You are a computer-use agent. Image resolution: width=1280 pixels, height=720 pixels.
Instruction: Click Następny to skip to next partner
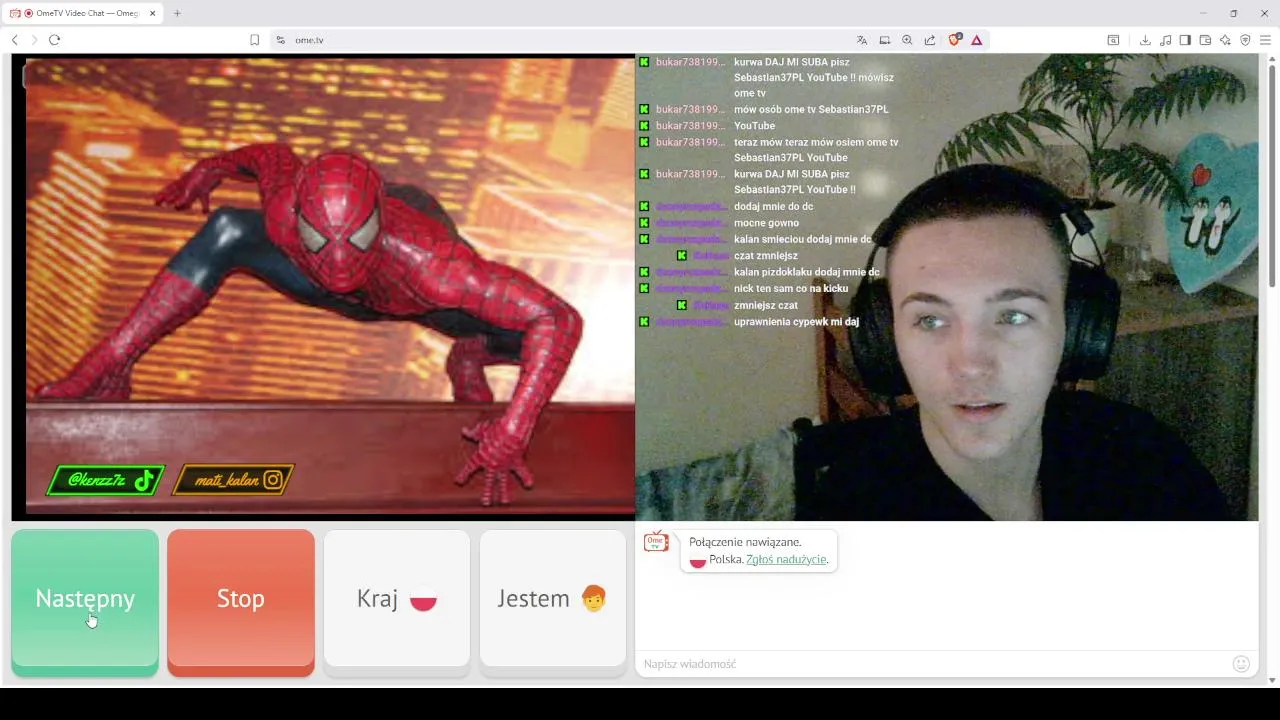pos(85,602)
